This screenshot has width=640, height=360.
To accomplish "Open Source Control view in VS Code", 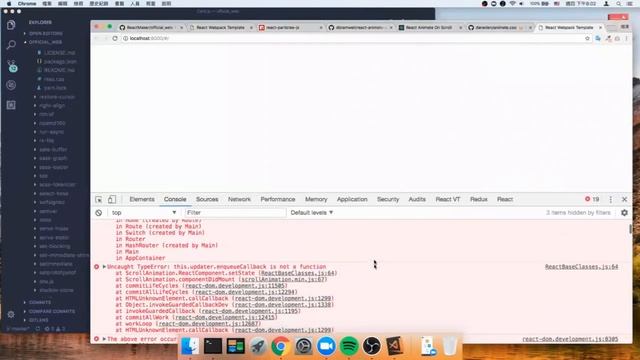I will 11,65.
